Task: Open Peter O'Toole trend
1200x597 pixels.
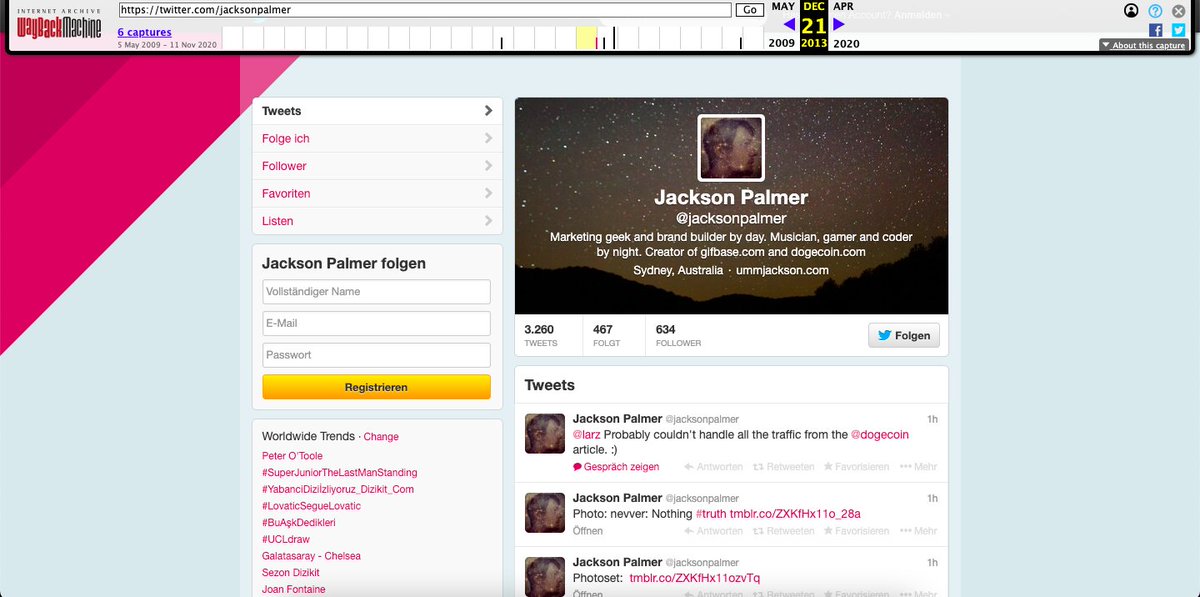Action: 292,456
